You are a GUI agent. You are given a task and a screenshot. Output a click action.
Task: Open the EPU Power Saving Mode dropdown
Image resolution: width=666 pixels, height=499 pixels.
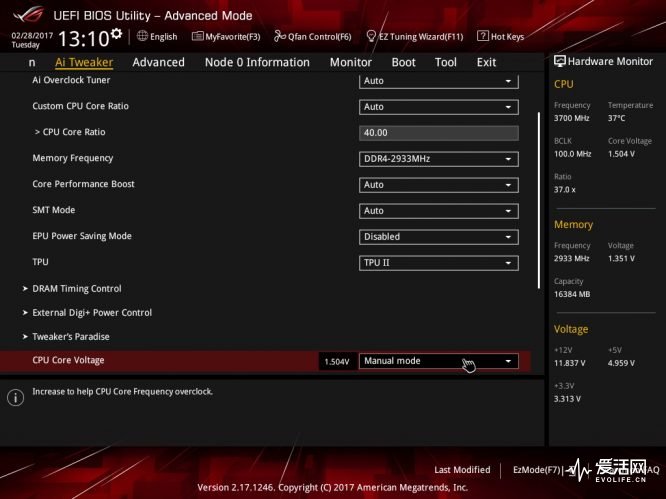coord(439,237)
